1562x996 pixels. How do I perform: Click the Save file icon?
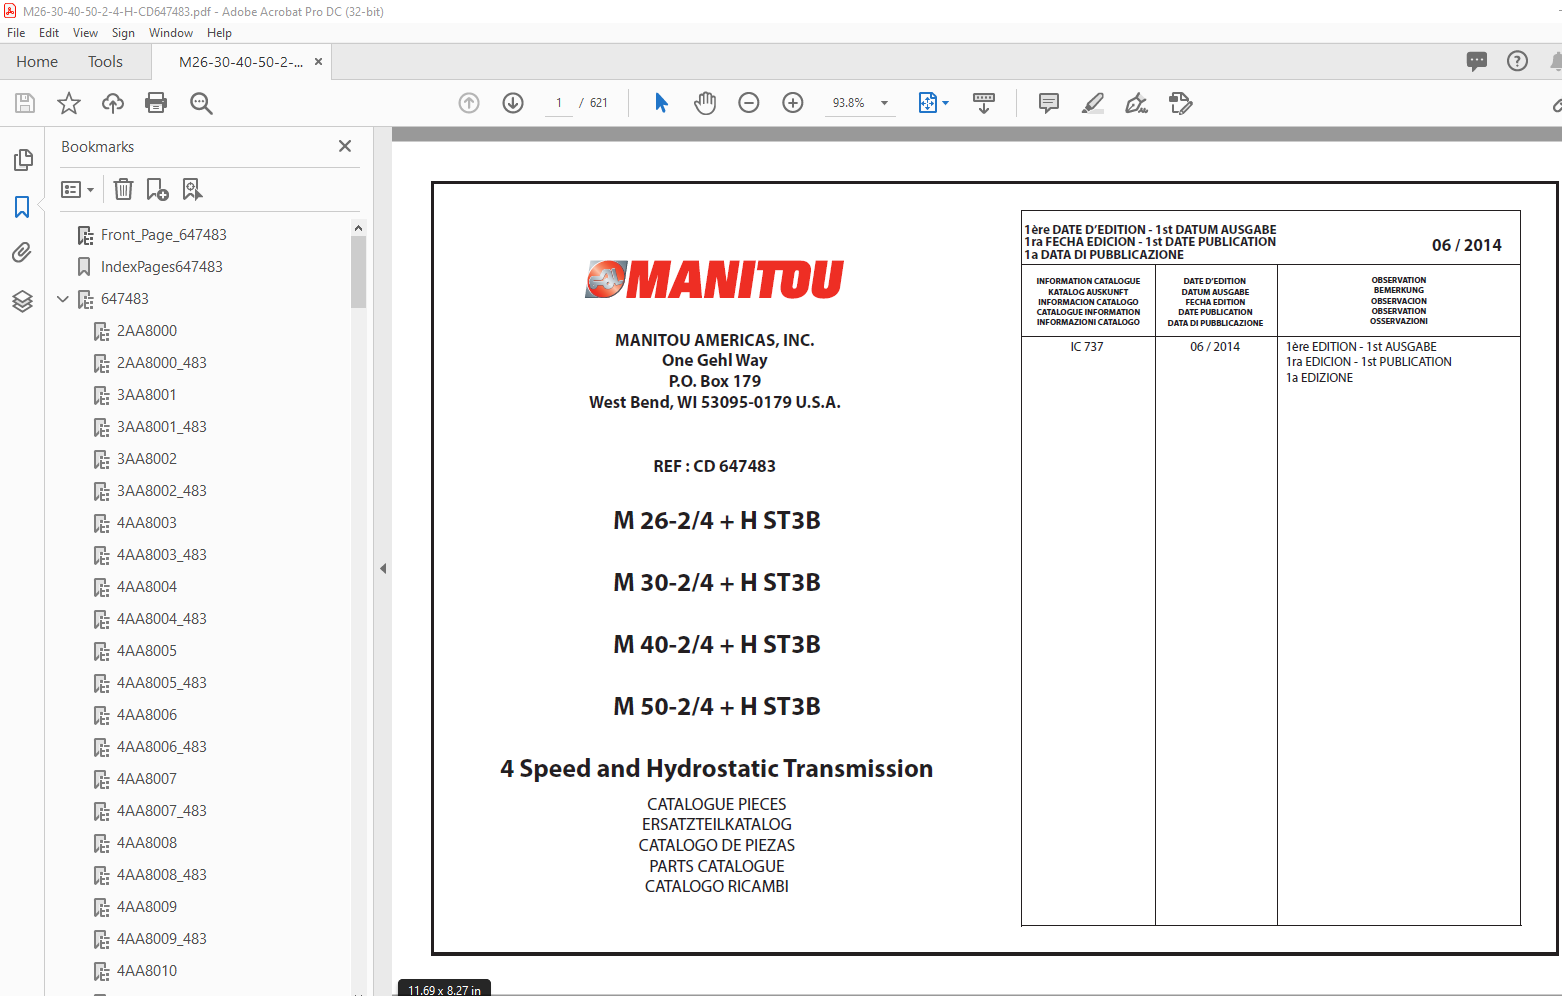tap(25, 103)
